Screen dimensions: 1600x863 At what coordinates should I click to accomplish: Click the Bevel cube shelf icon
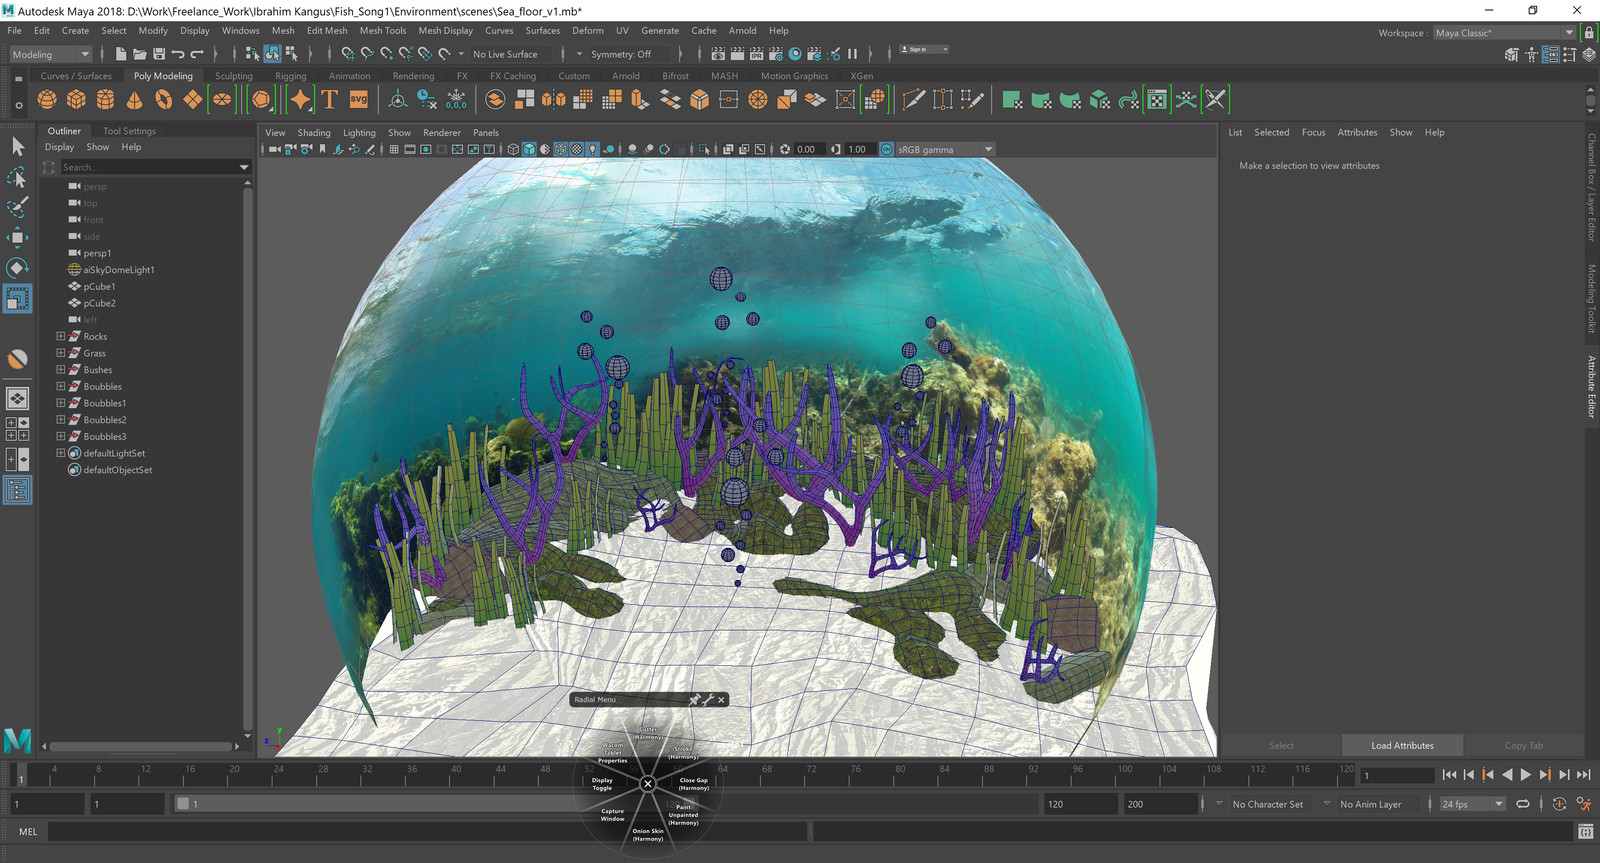(x=699, y=99)
